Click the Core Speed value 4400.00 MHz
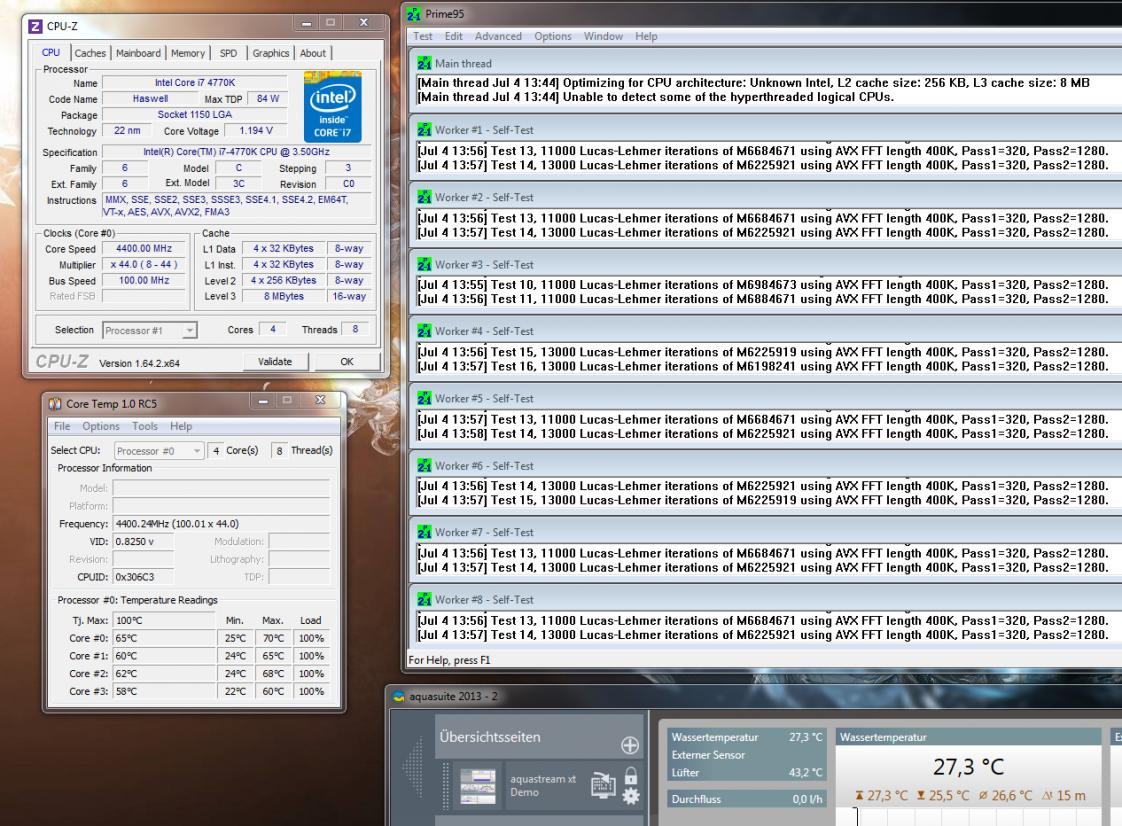Viewport: 1122px width, 826px height. click(144, 248)
